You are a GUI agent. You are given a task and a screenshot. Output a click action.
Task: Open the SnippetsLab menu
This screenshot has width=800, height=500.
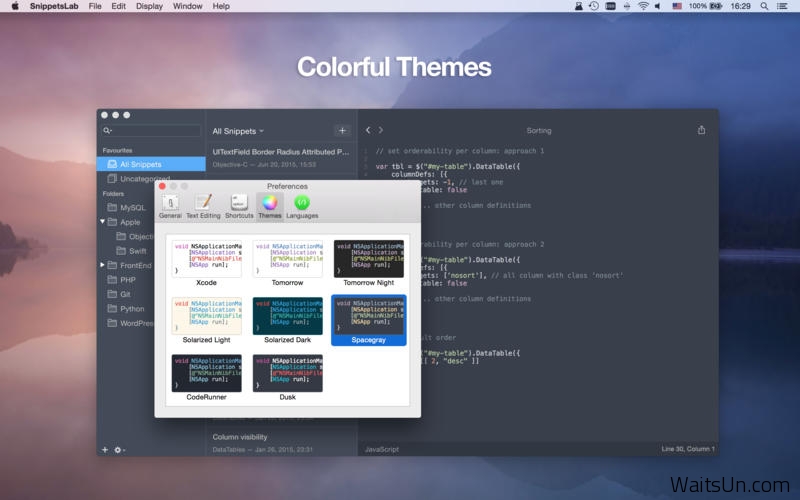[x=54, y=6]
